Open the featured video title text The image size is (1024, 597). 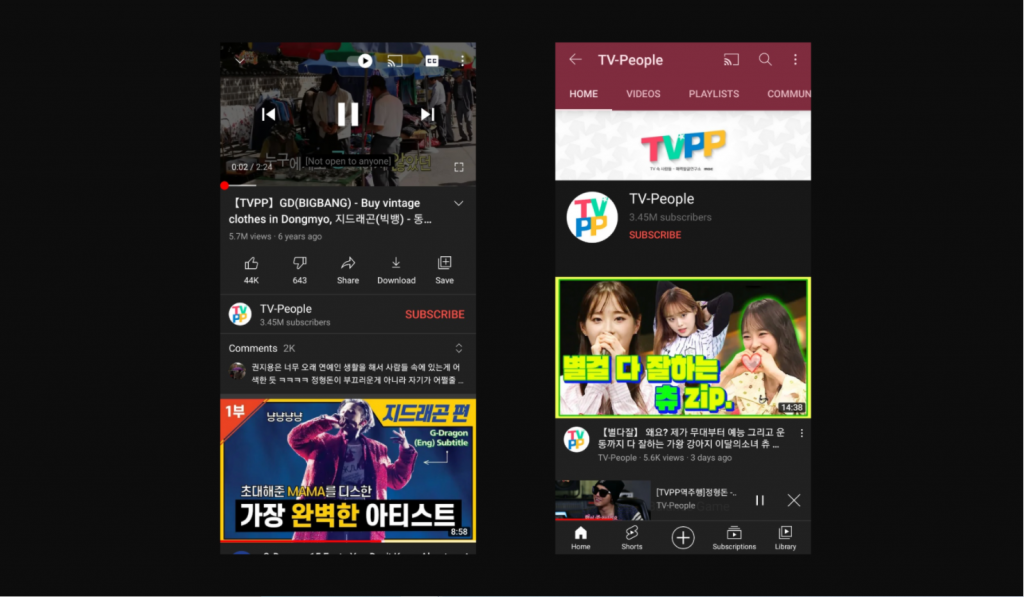point(692,438)
